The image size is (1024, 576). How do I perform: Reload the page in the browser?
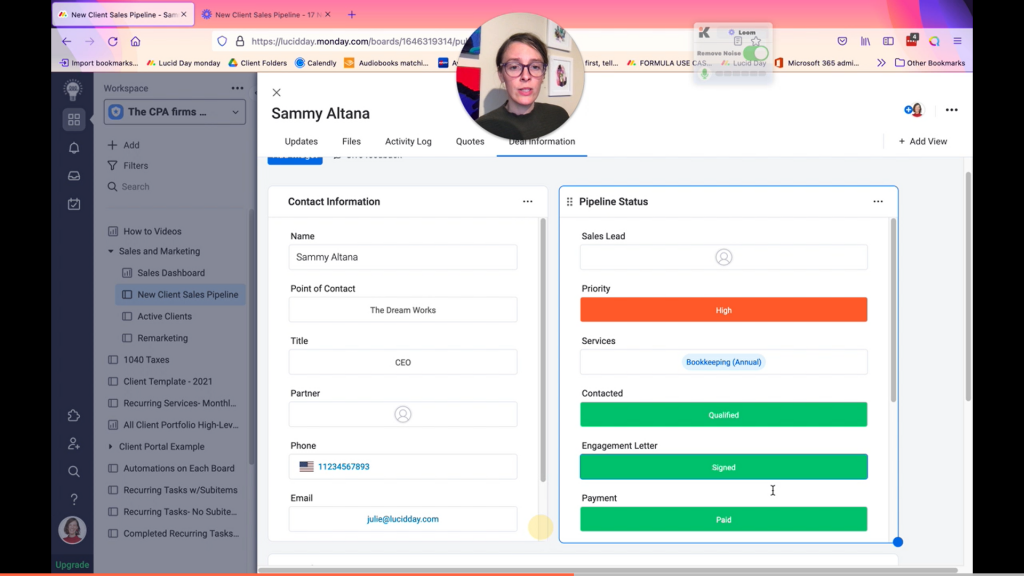pos(113,41)
